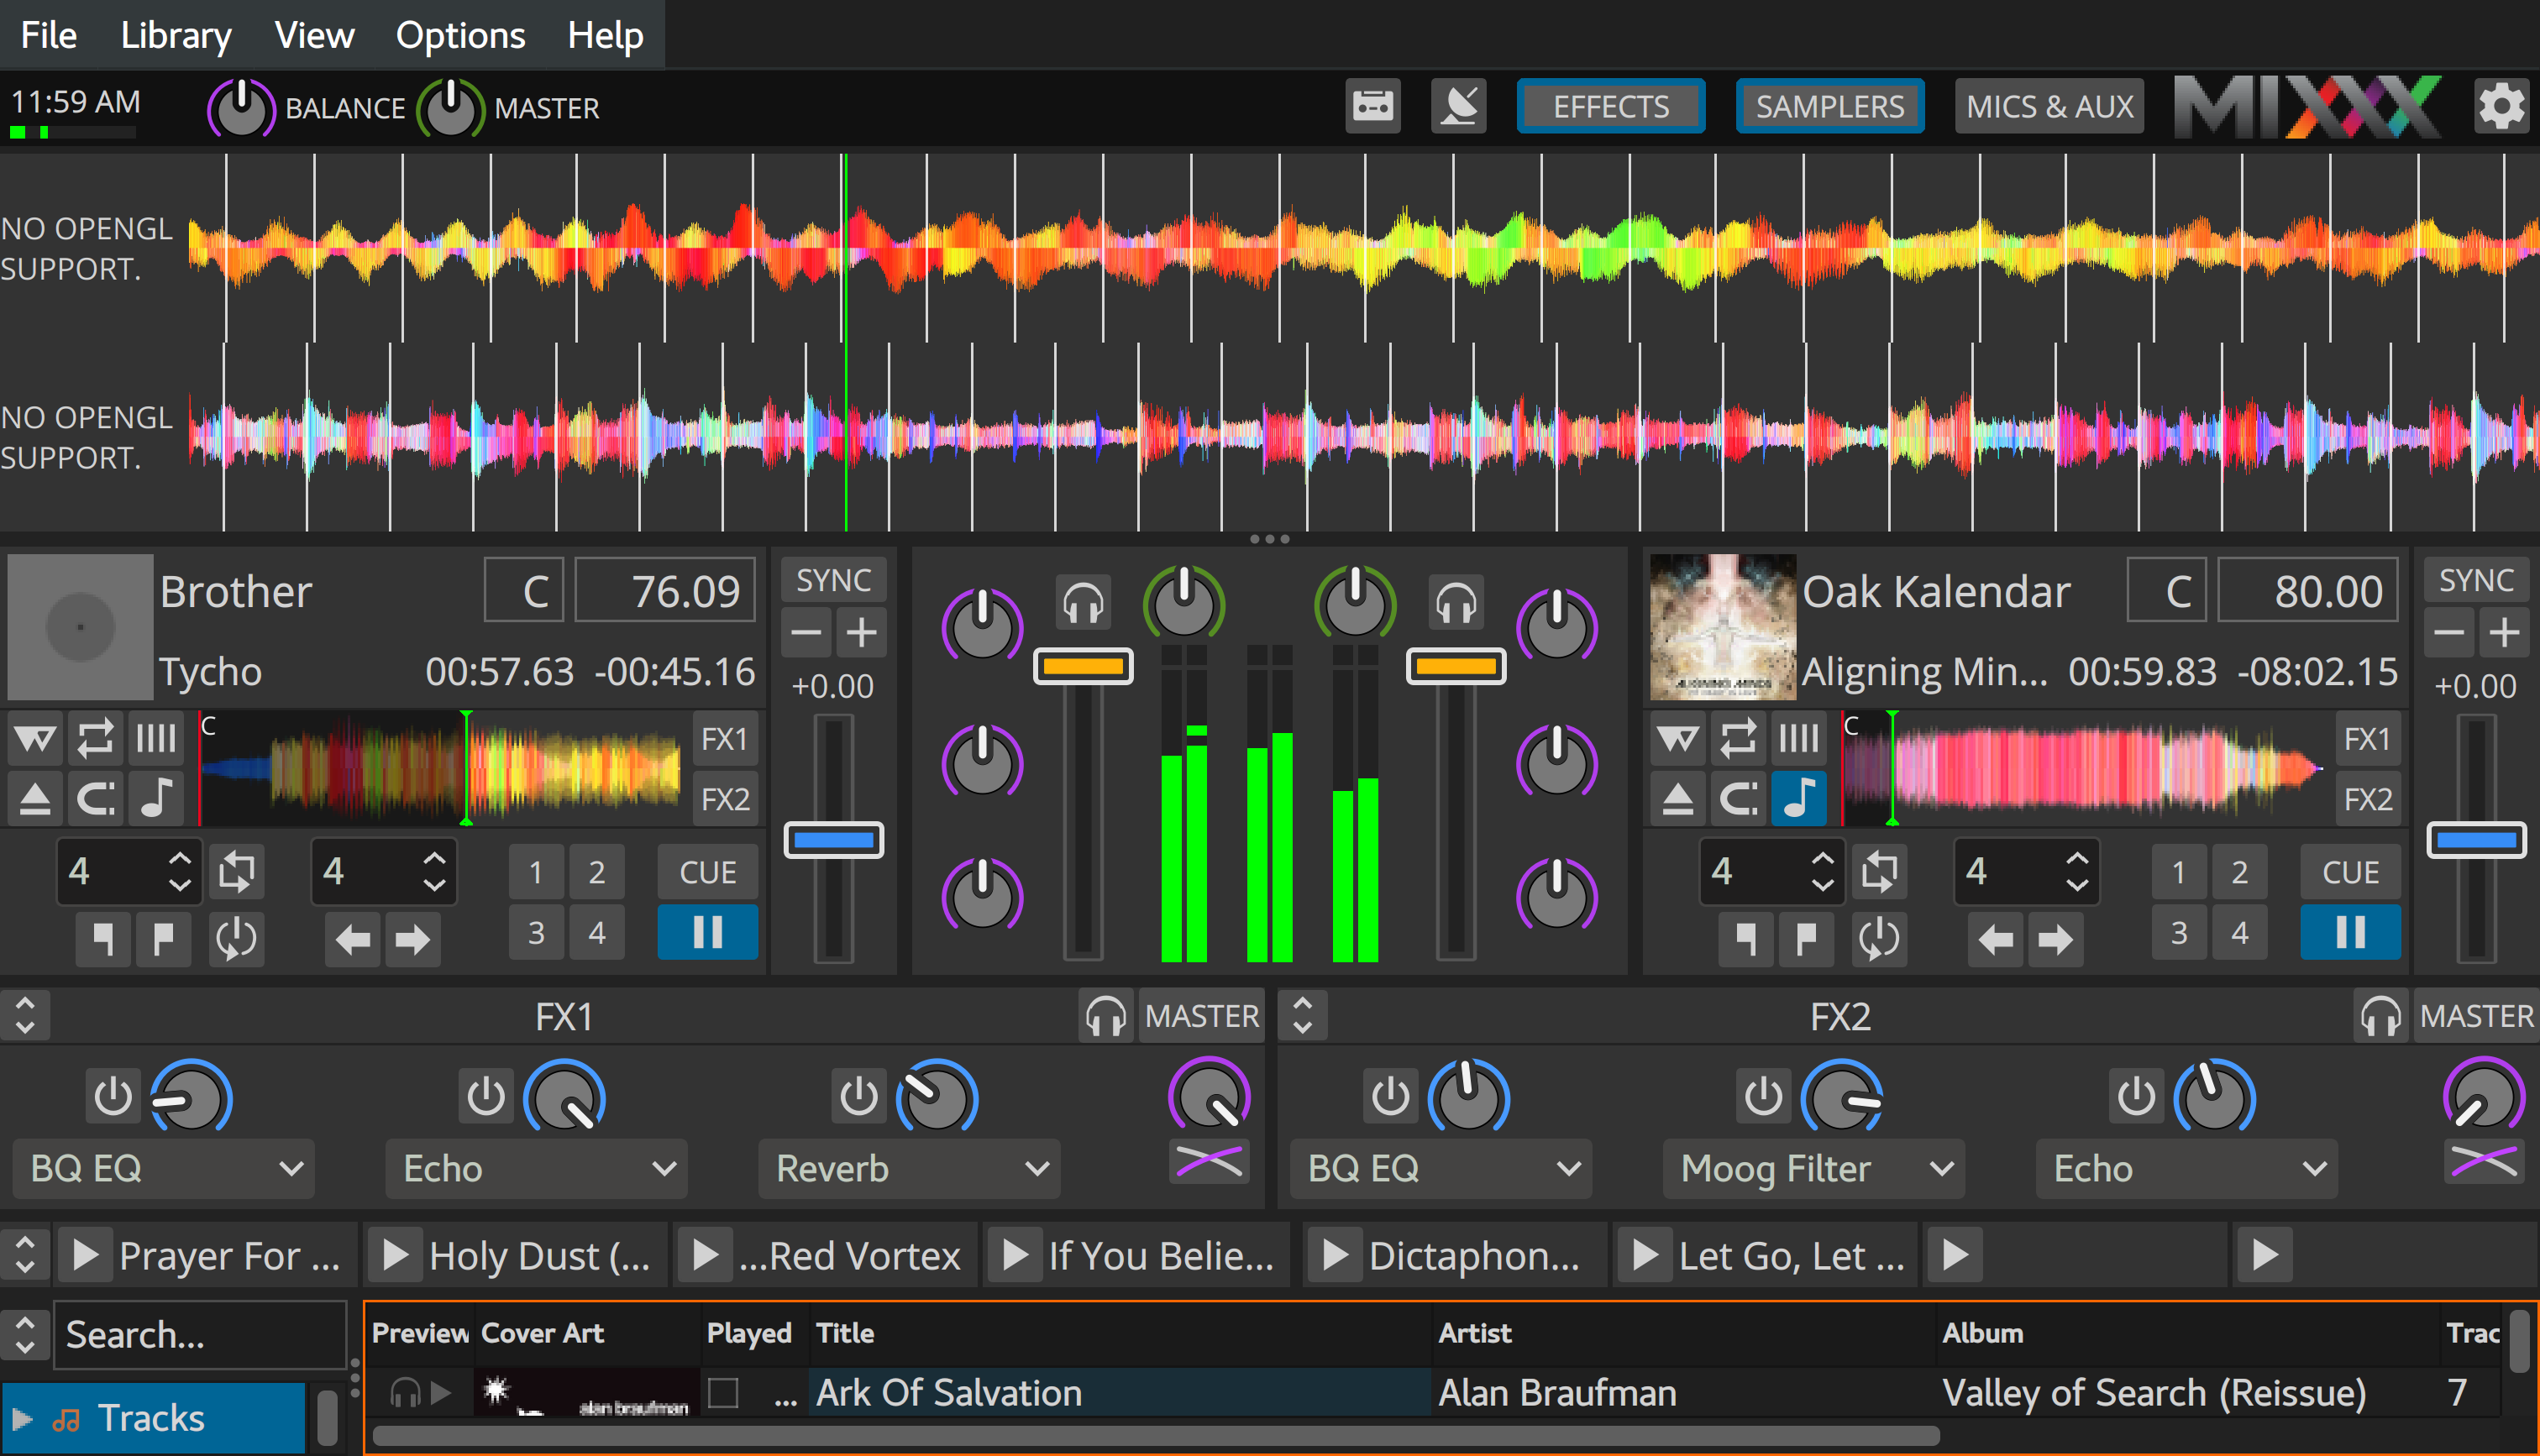
Task: Disable keylock on the Oak Kalendar deck
Action: 1799,799
